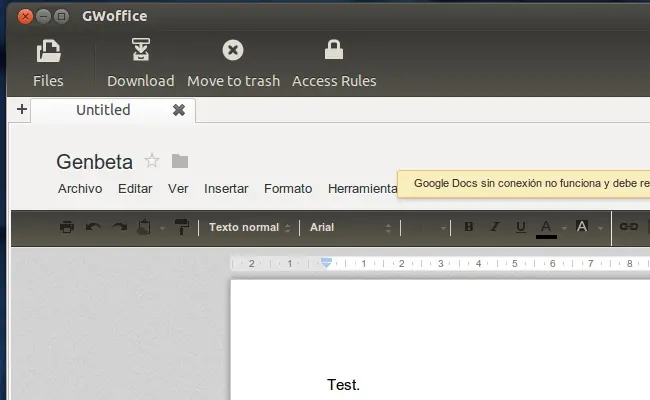Click the text highlight color button
The image size is (650, 400).
click(x=582, y=226)
